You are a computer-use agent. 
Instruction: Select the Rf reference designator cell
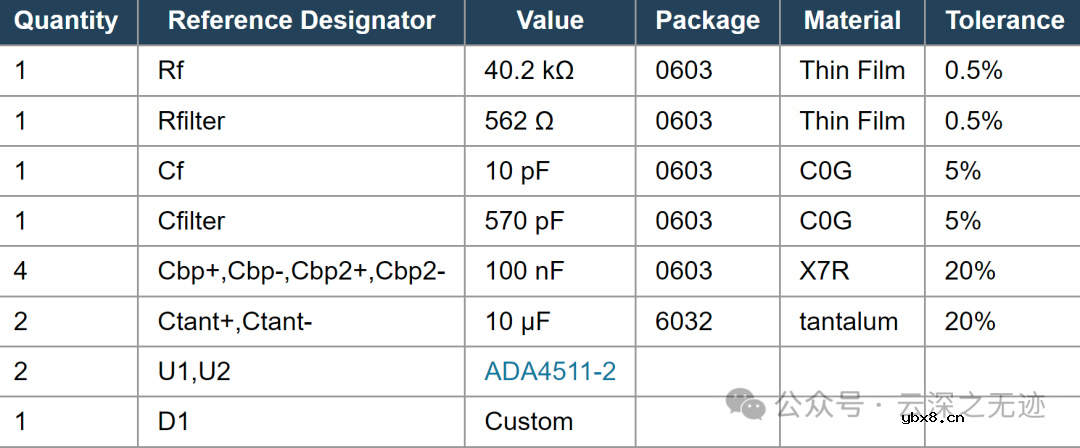point(171,71)
